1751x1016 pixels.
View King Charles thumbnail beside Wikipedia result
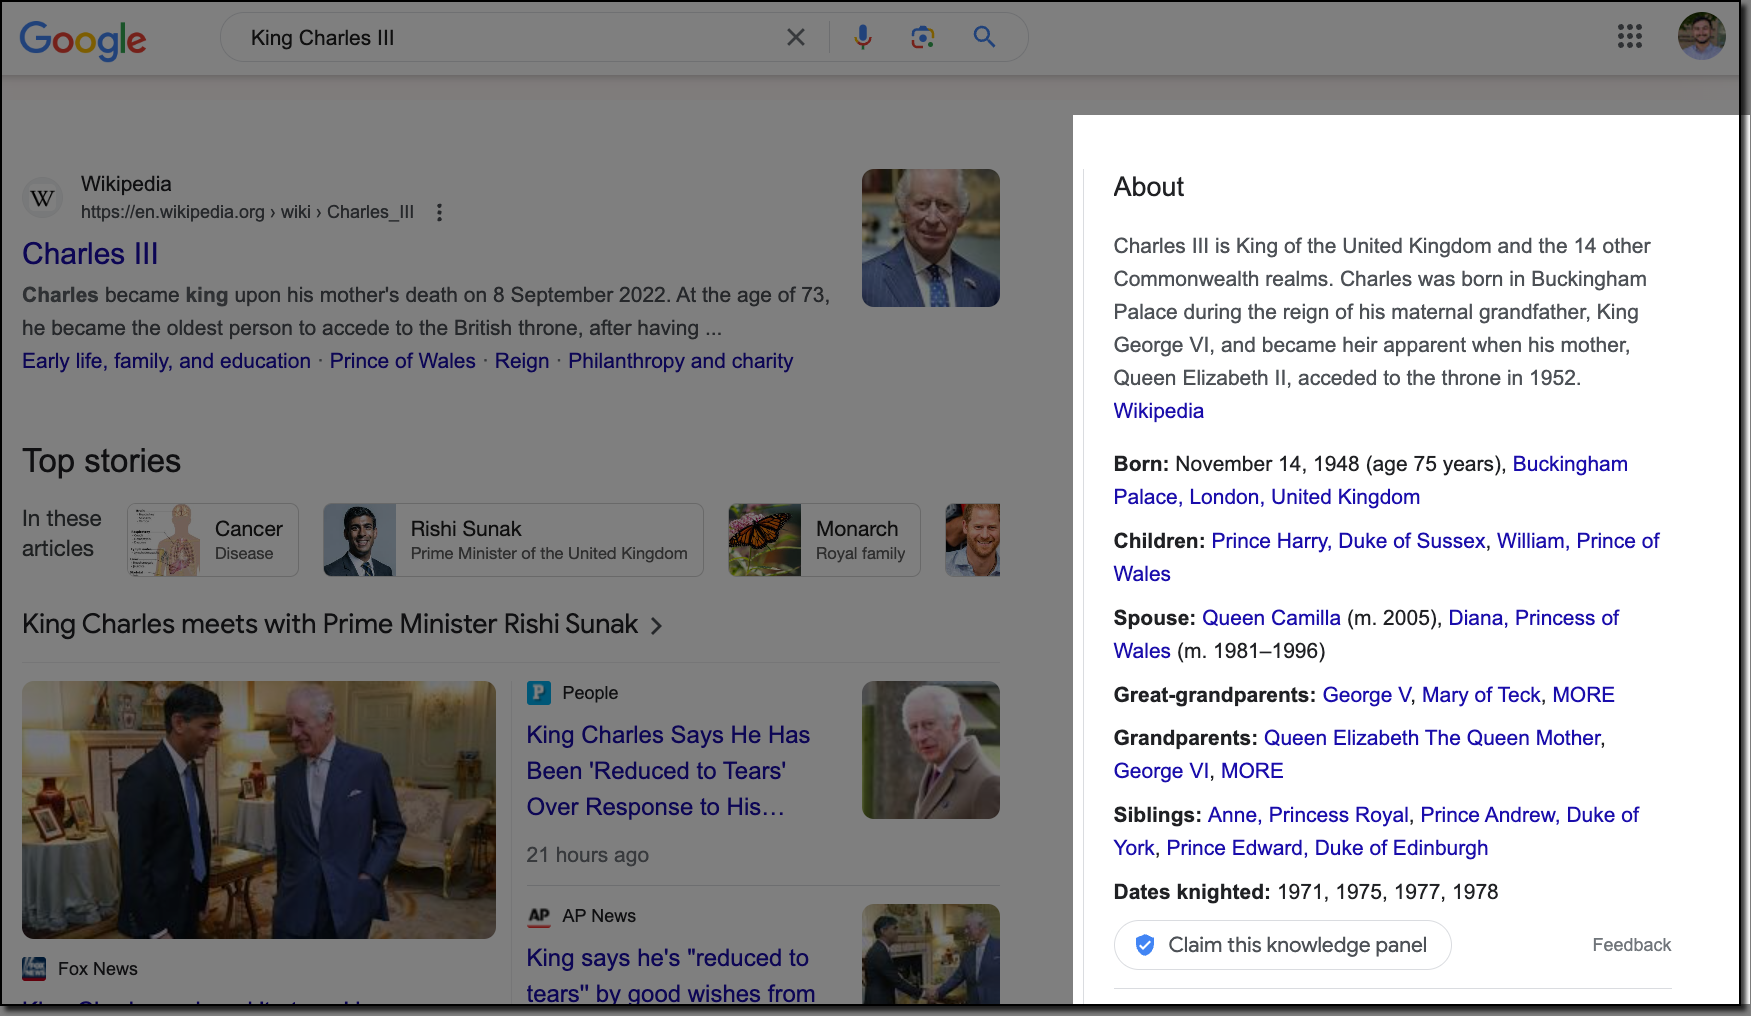(931, 238)
